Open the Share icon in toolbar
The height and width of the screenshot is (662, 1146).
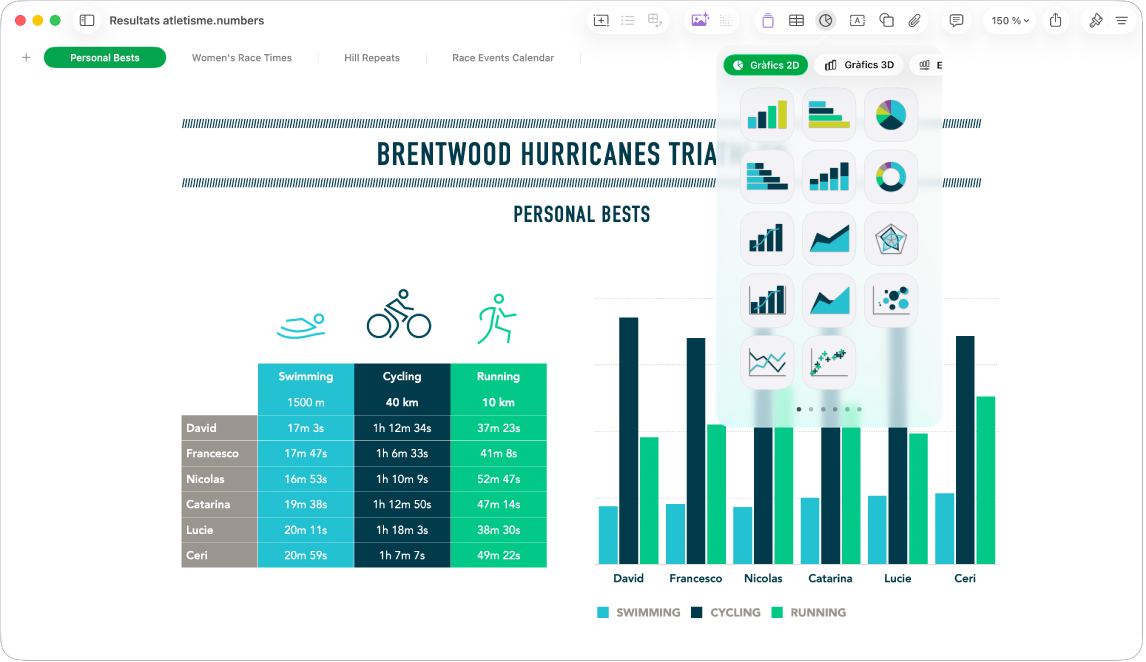1055,20
